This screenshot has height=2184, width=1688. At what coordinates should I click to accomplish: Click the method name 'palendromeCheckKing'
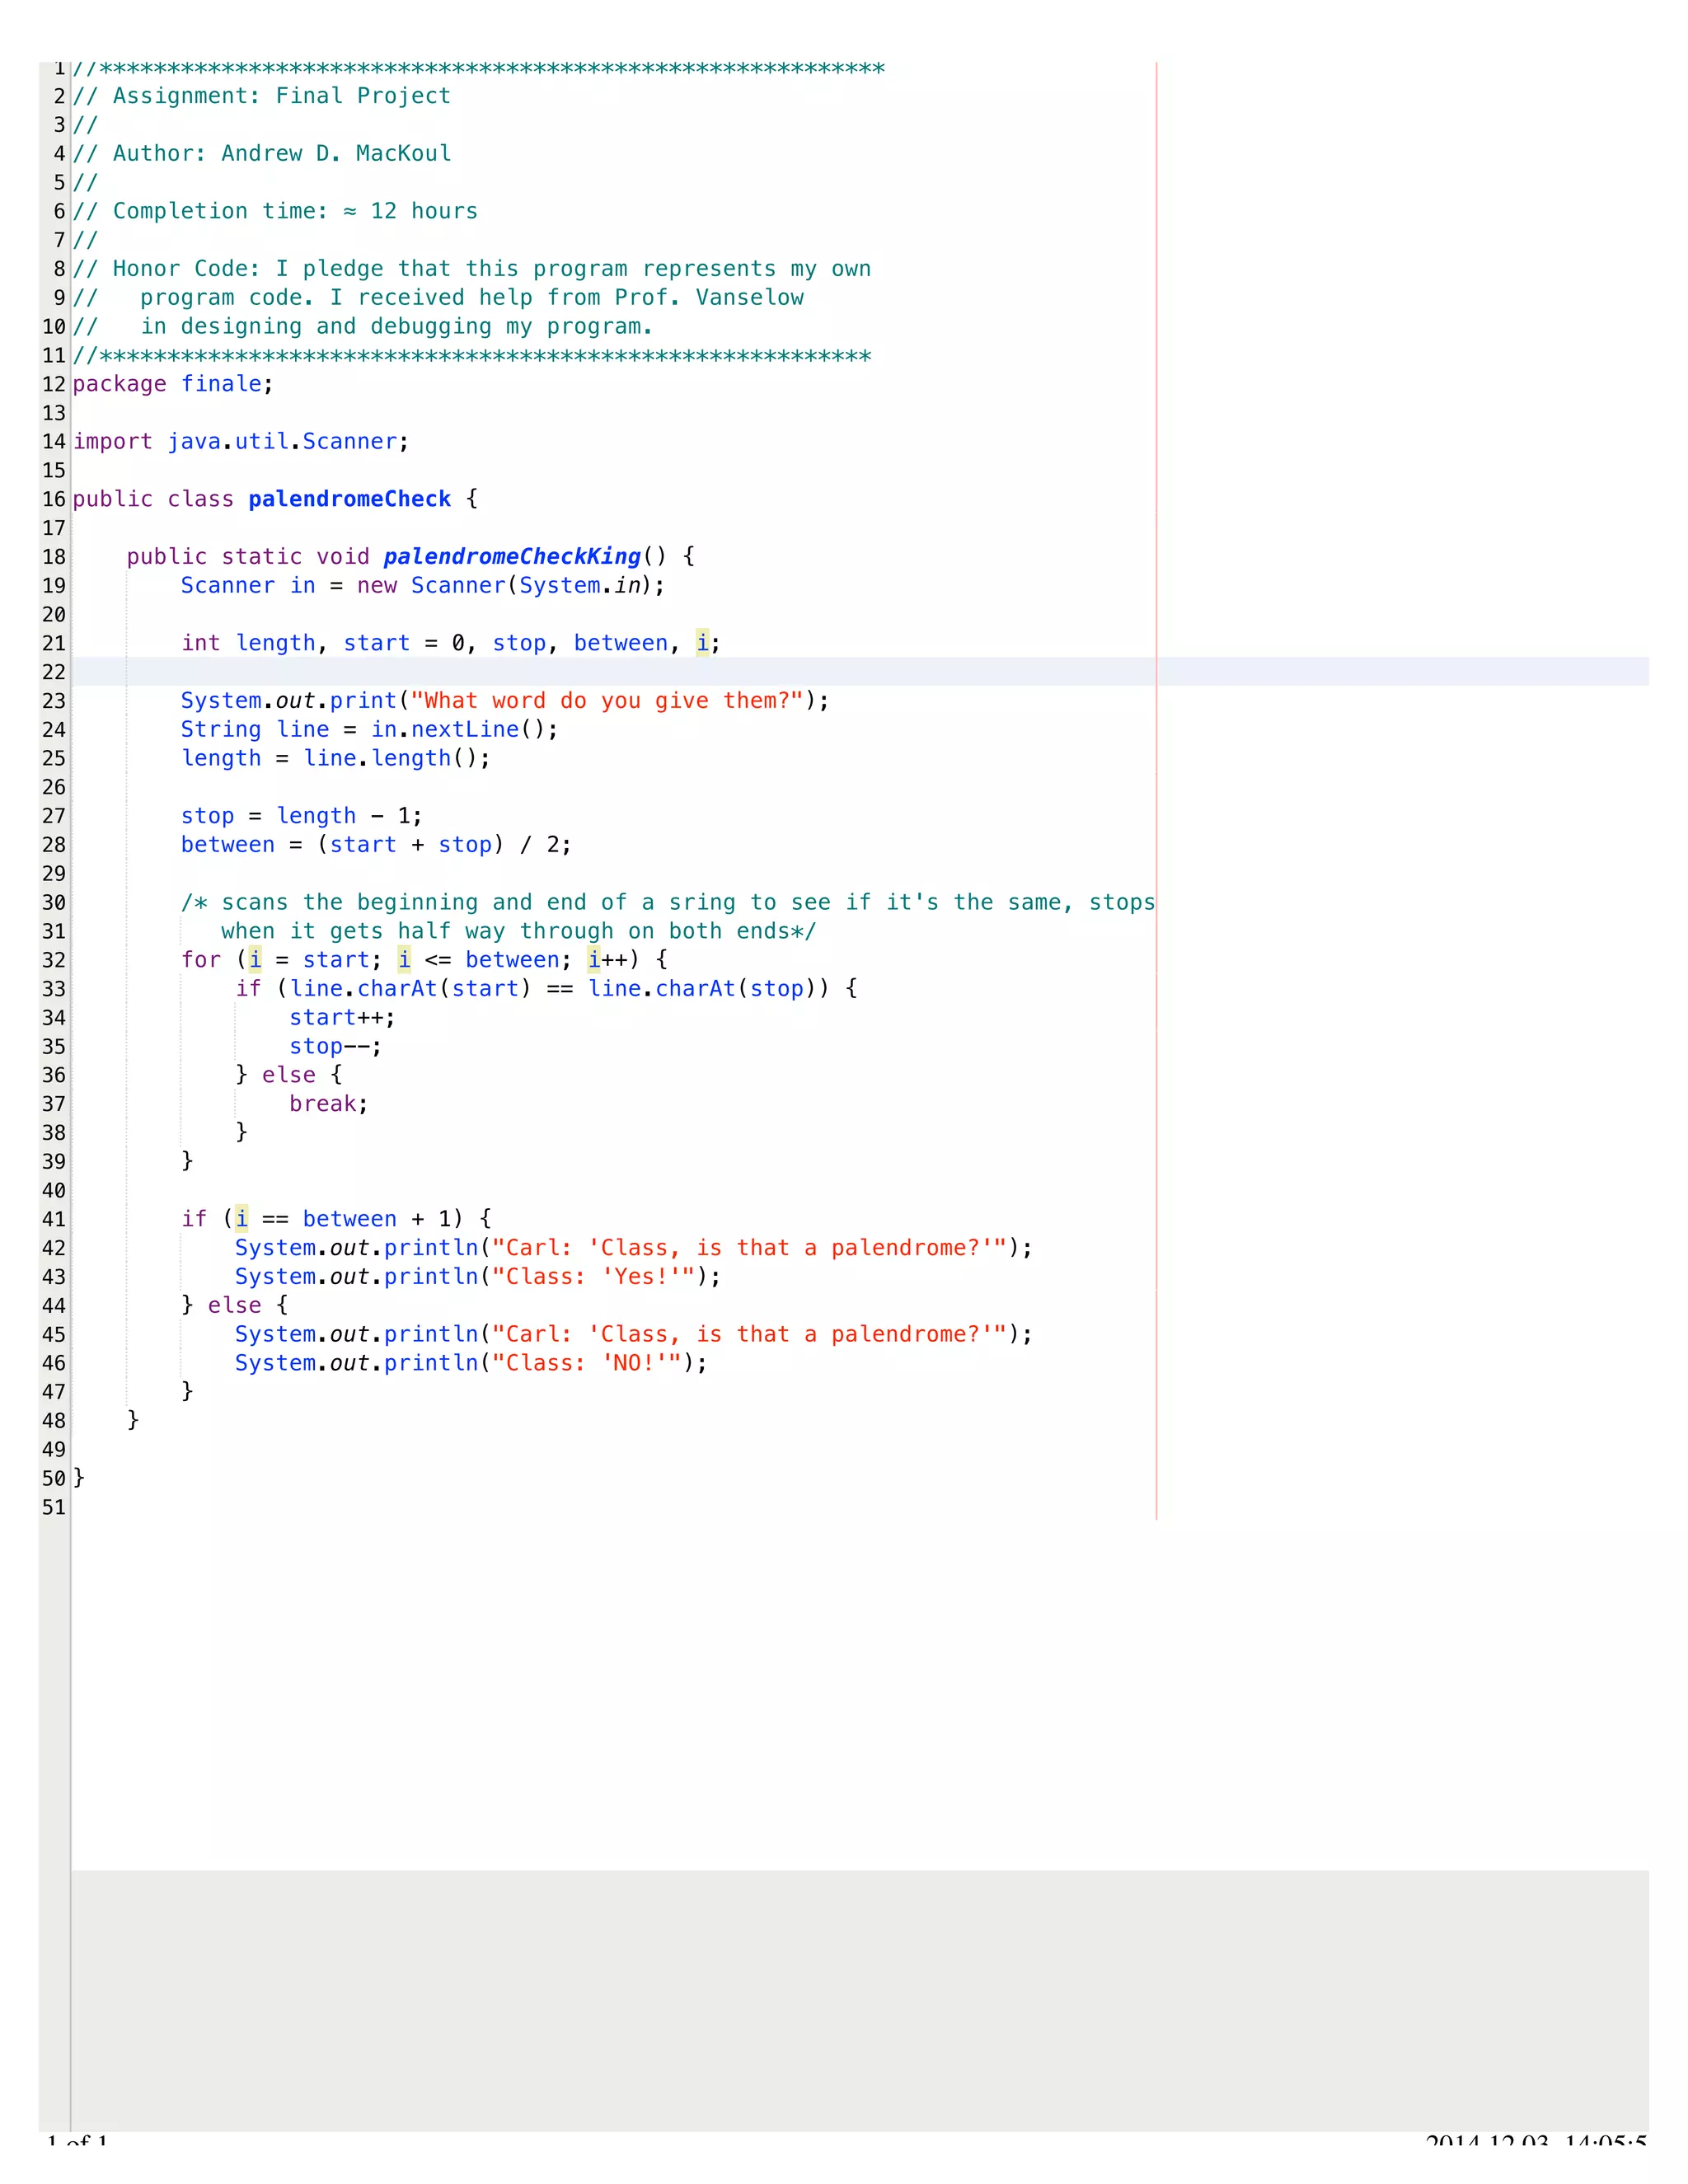pos(512,557)
